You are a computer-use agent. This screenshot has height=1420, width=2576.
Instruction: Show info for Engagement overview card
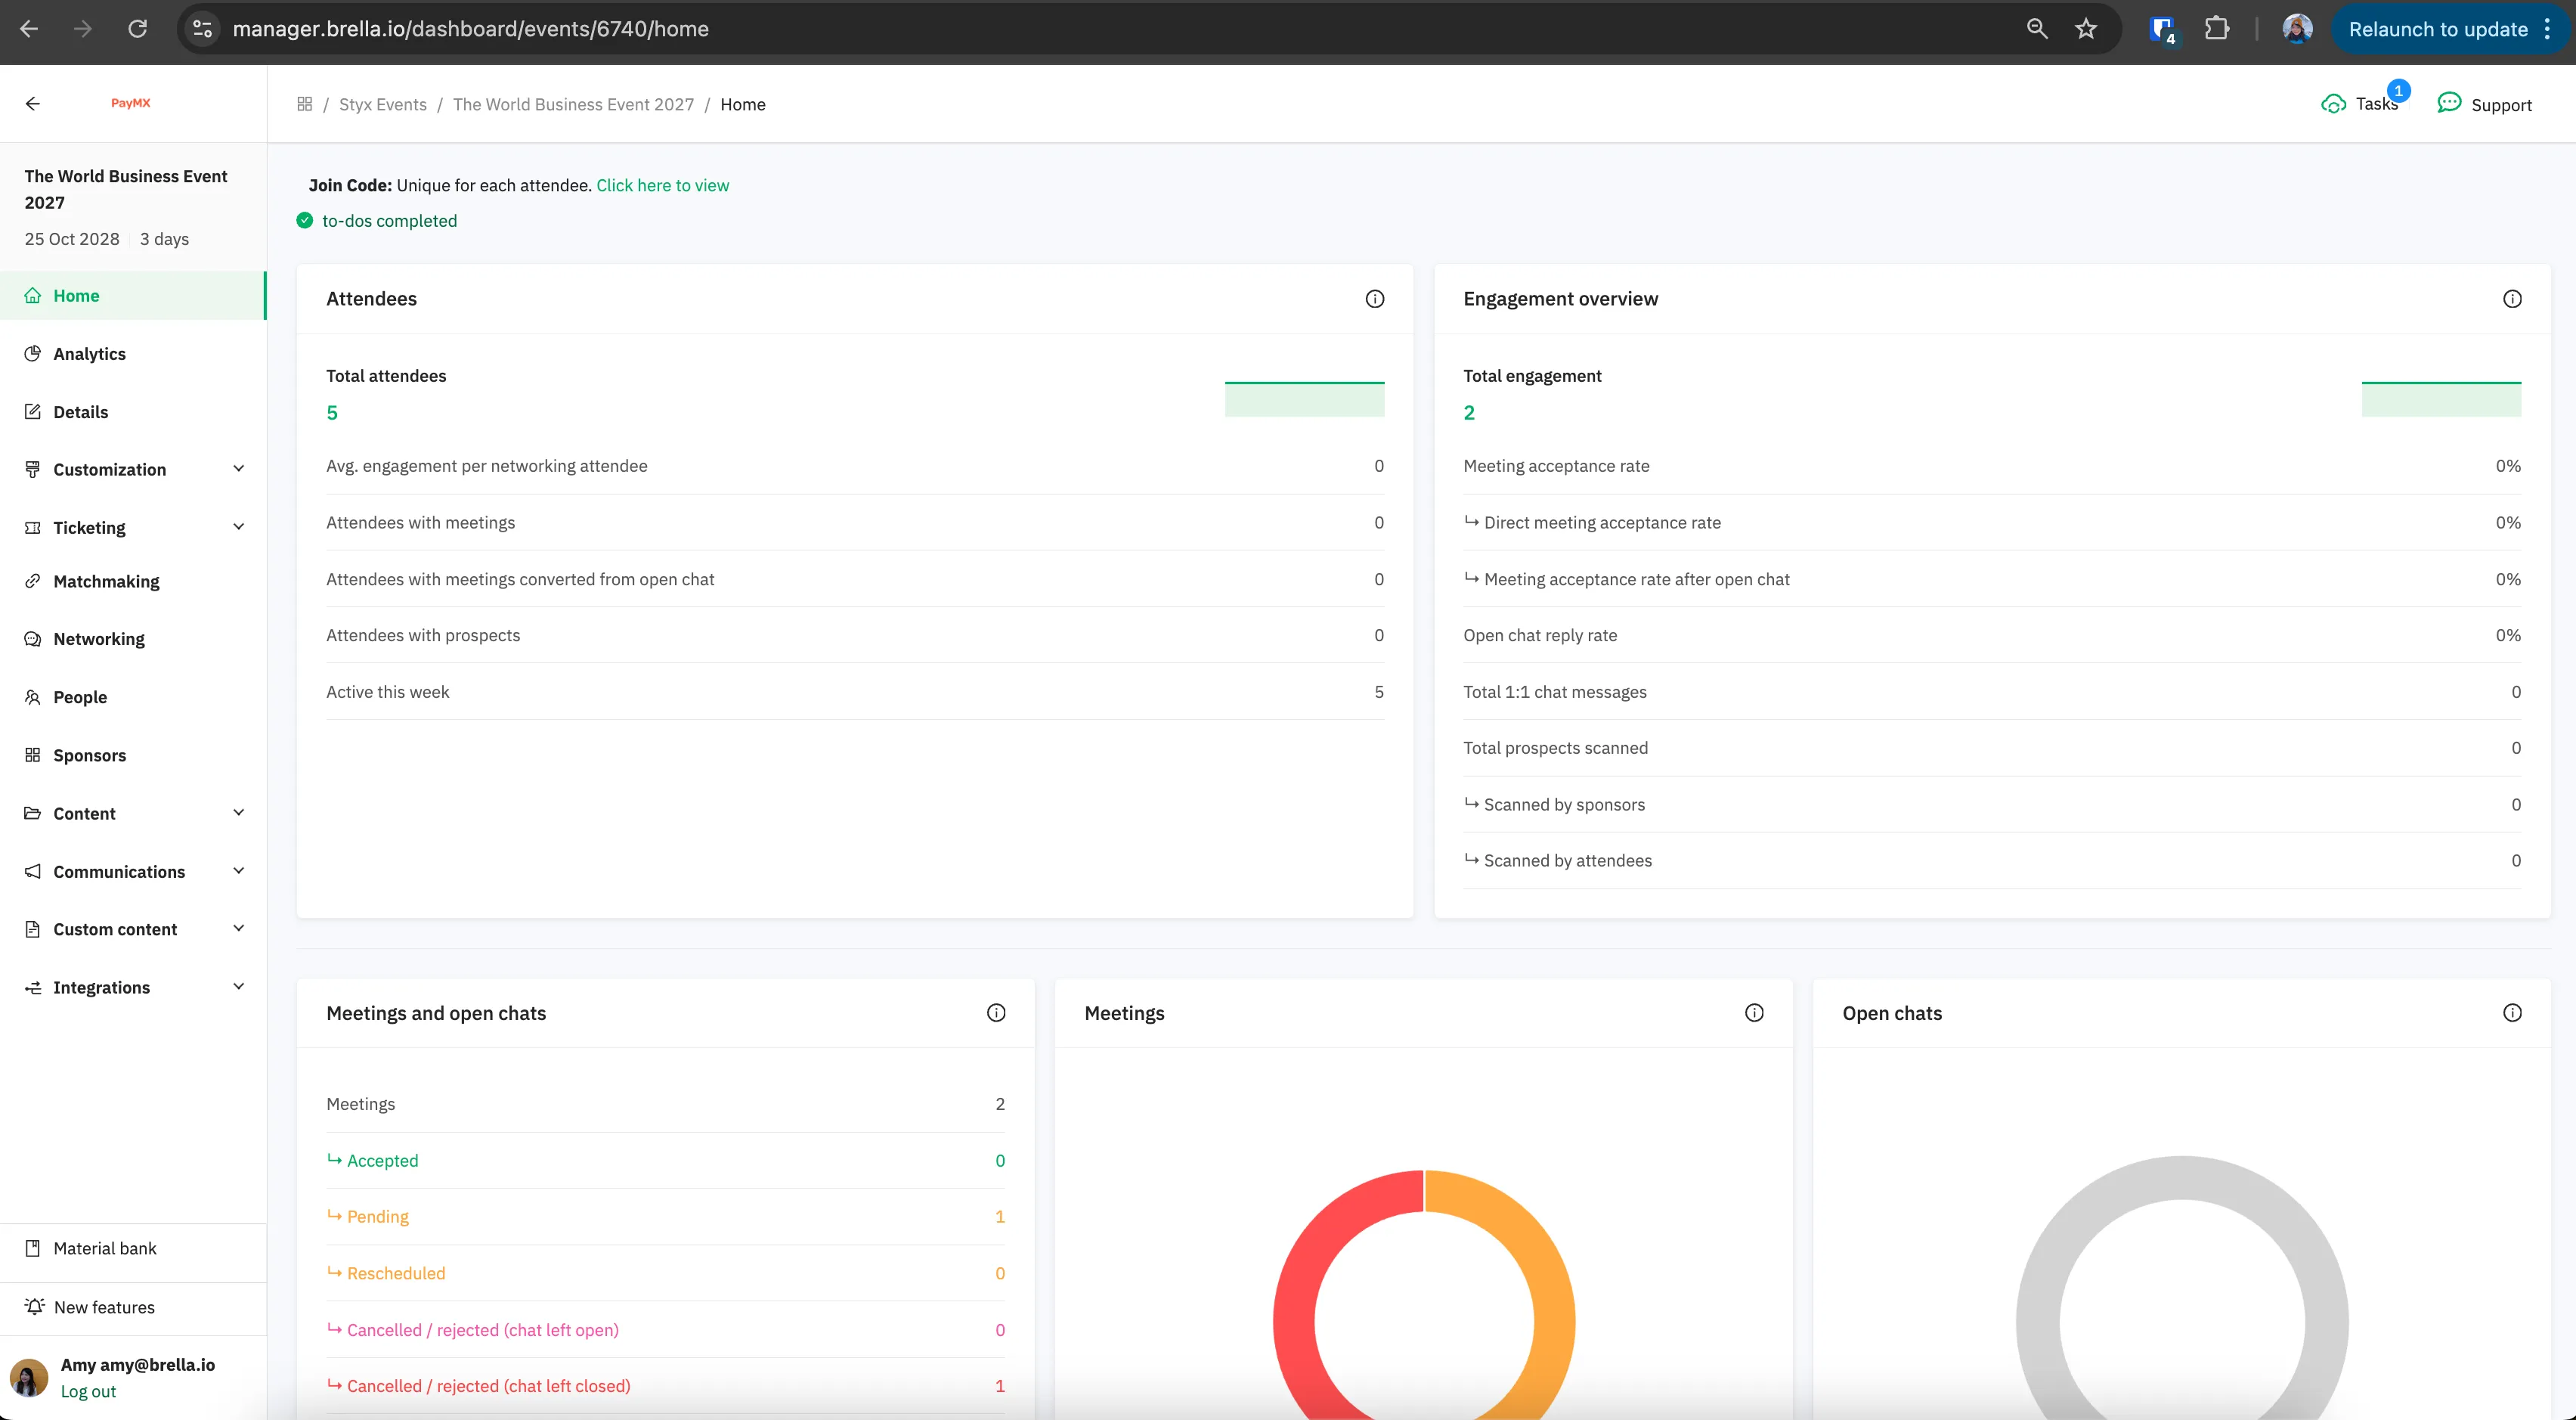(2512, 299)
